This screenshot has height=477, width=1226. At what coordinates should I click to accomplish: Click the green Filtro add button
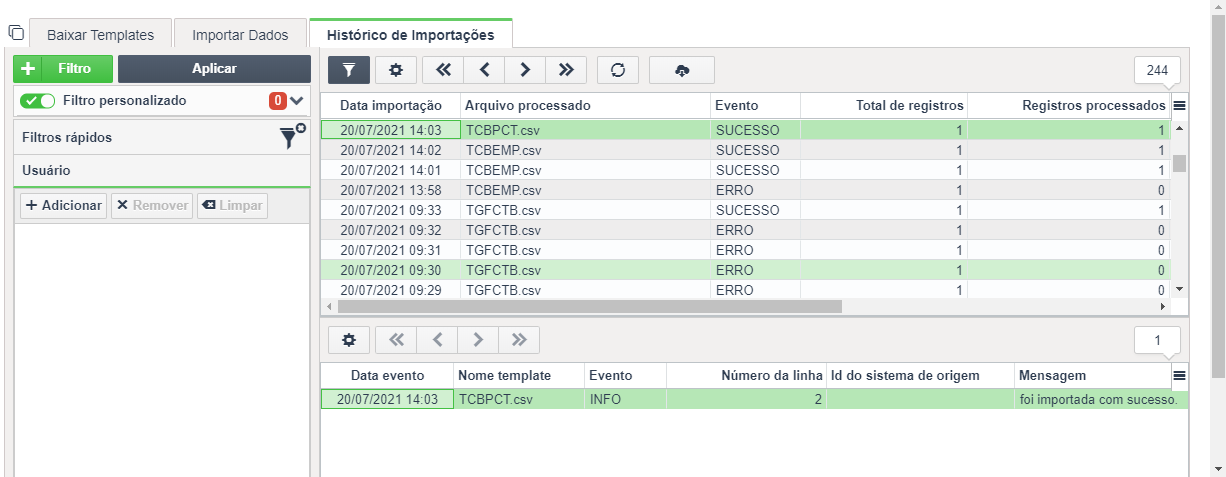63,69
